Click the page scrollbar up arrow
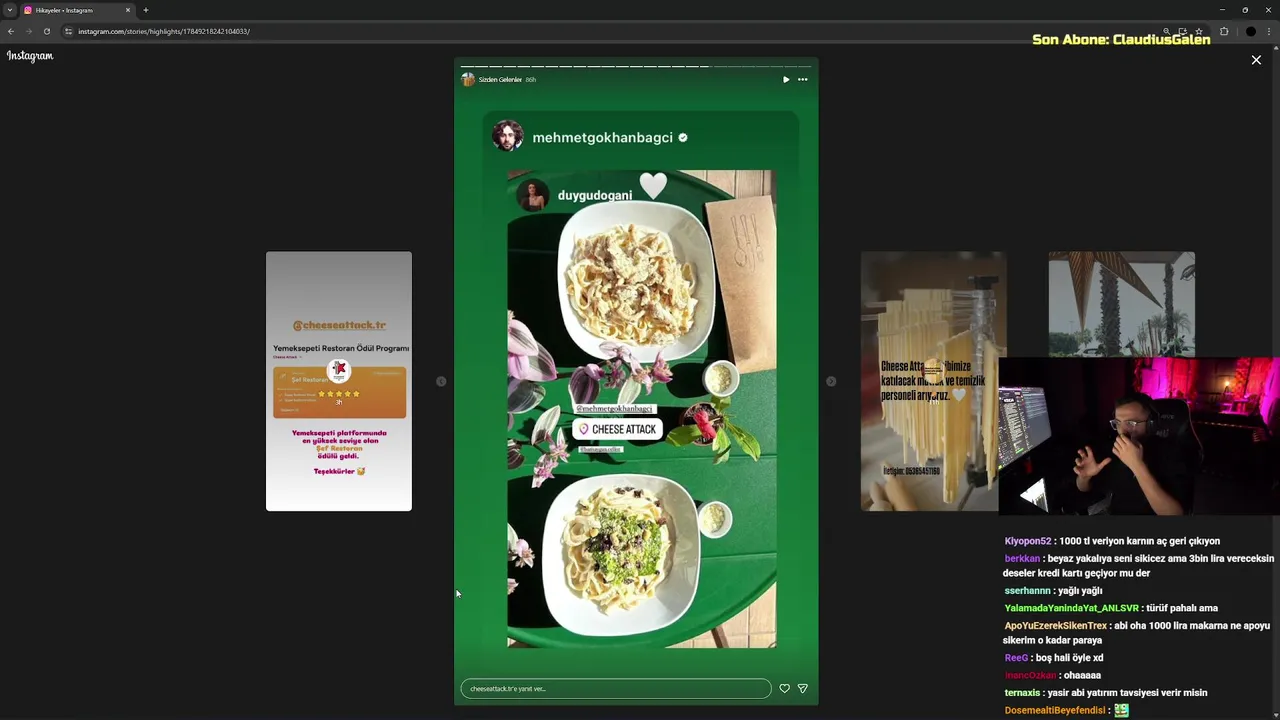The width and height of the screenshot is (1280, 720). point(1275,48)
